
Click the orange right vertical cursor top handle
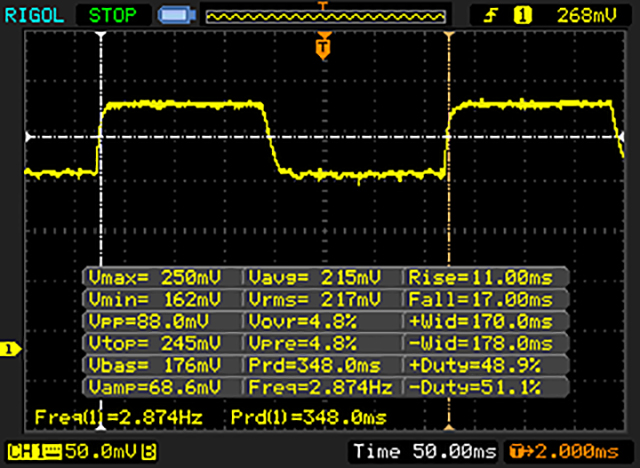click(x=449, y=35)
